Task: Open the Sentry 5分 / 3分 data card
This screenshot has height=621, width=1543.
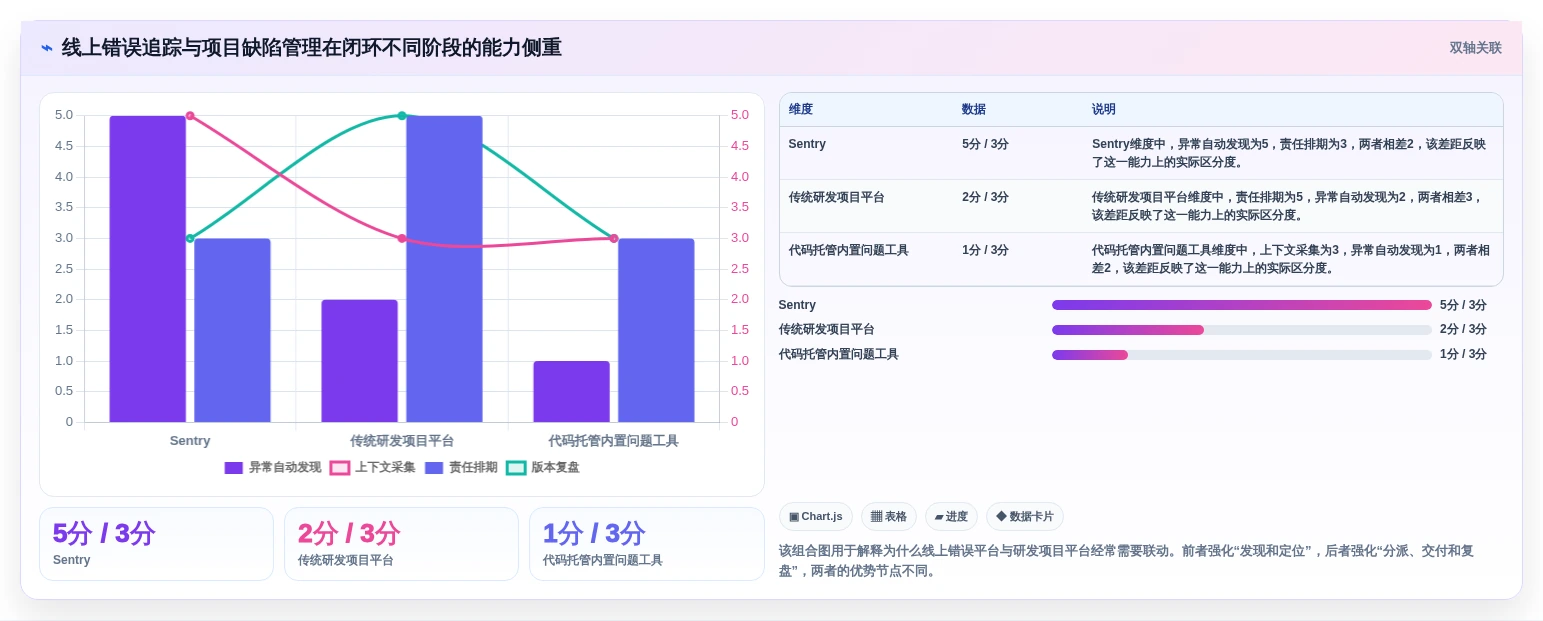Action: pos(156,544)
